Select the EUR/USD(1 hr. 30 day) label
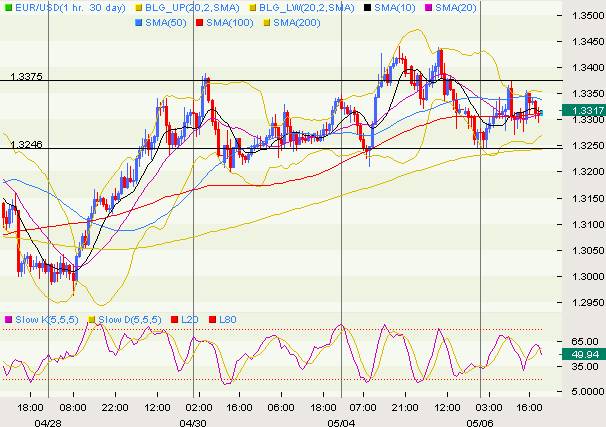The height and width of the screenshot is (427, 606). click(x=70, y=8)
